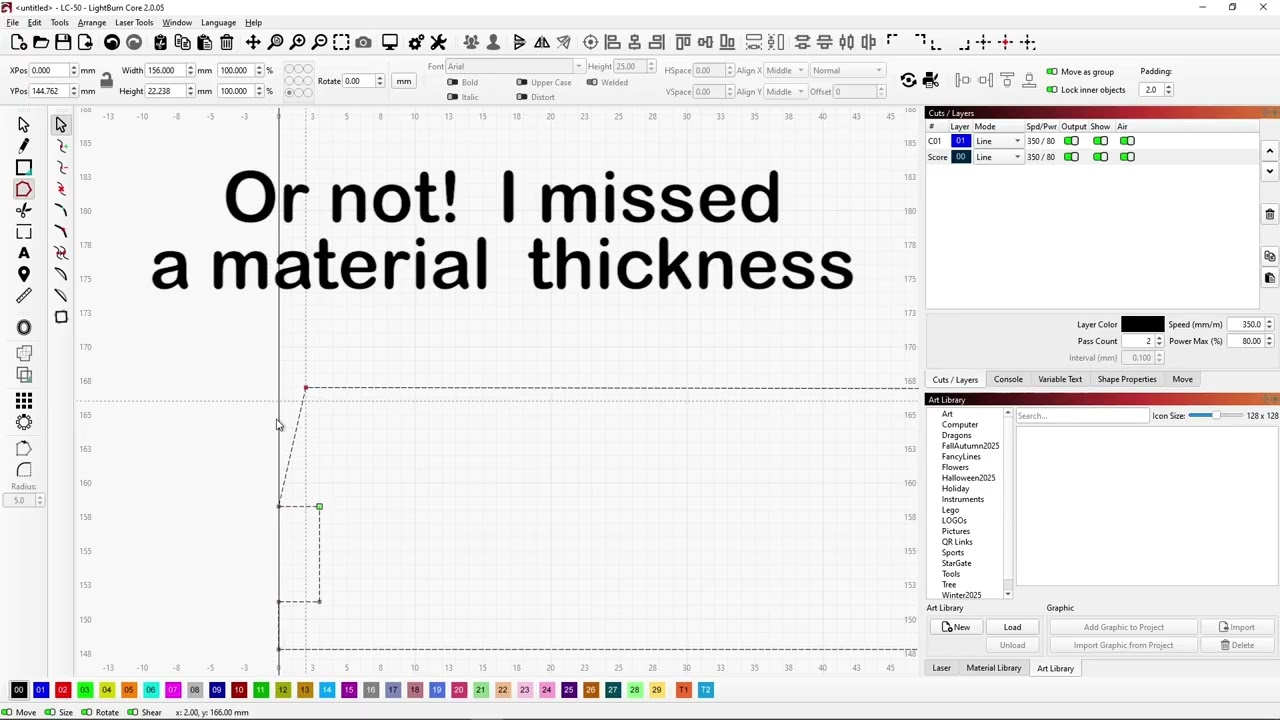The image size is (1280, 720).
Task: Open the Arrange menu
Action: [91, 22]
